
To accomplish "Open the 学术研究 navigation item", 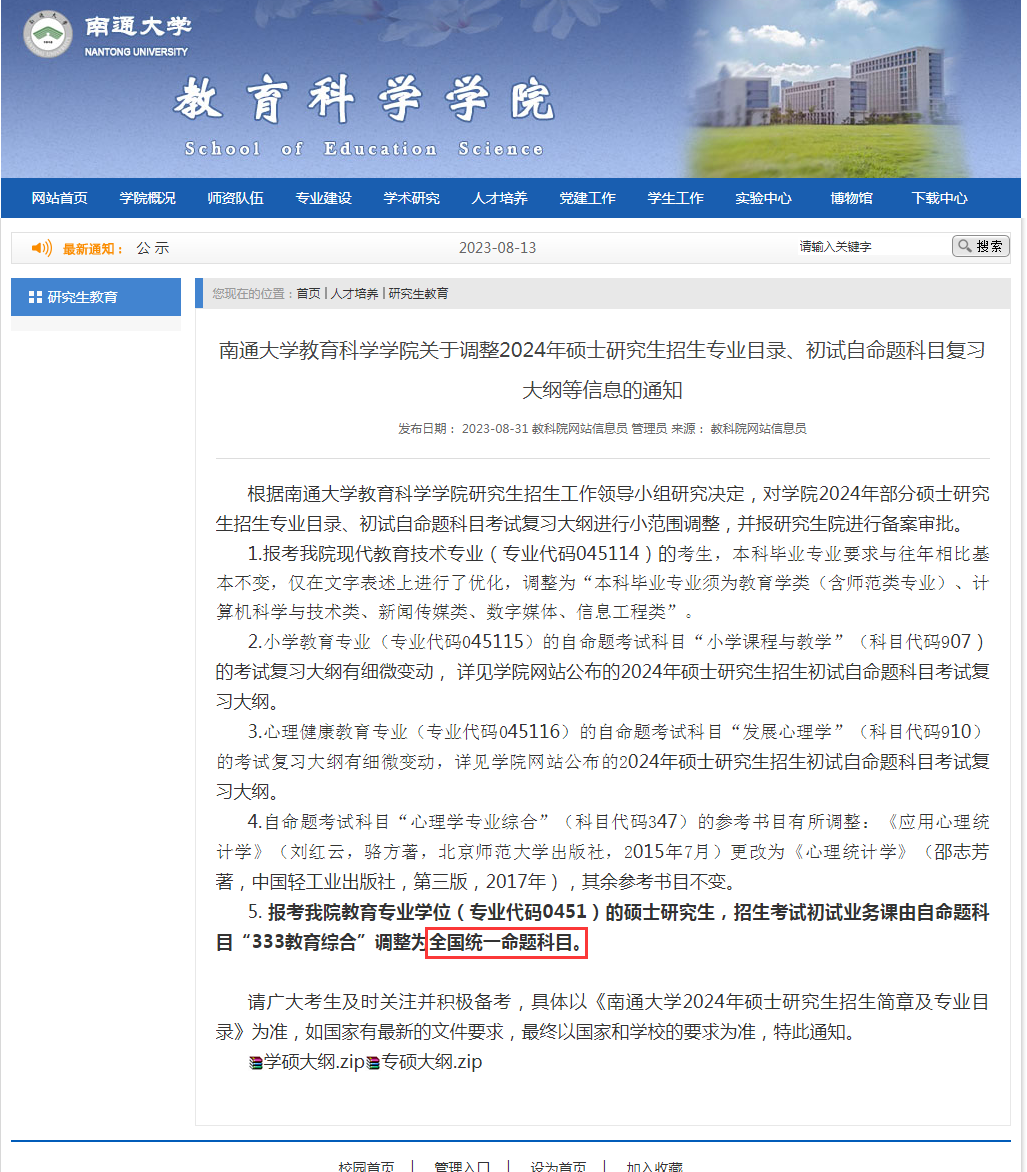I will point(412,198).
